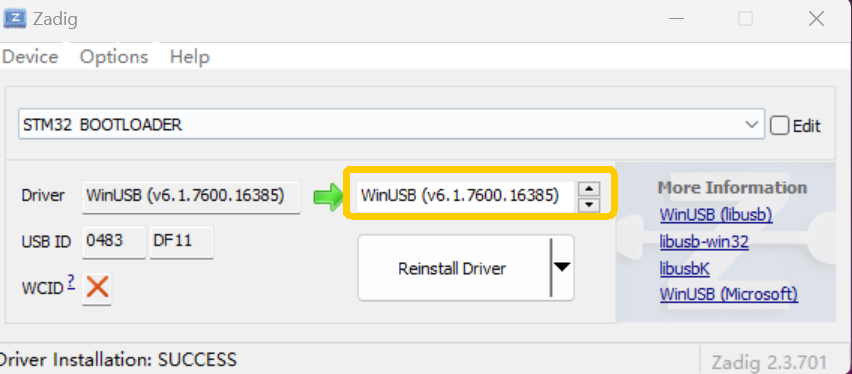Viewport: 852px width, 374px height.
Task: Click the up arrow of driver selector
Action: pos(590,189)
